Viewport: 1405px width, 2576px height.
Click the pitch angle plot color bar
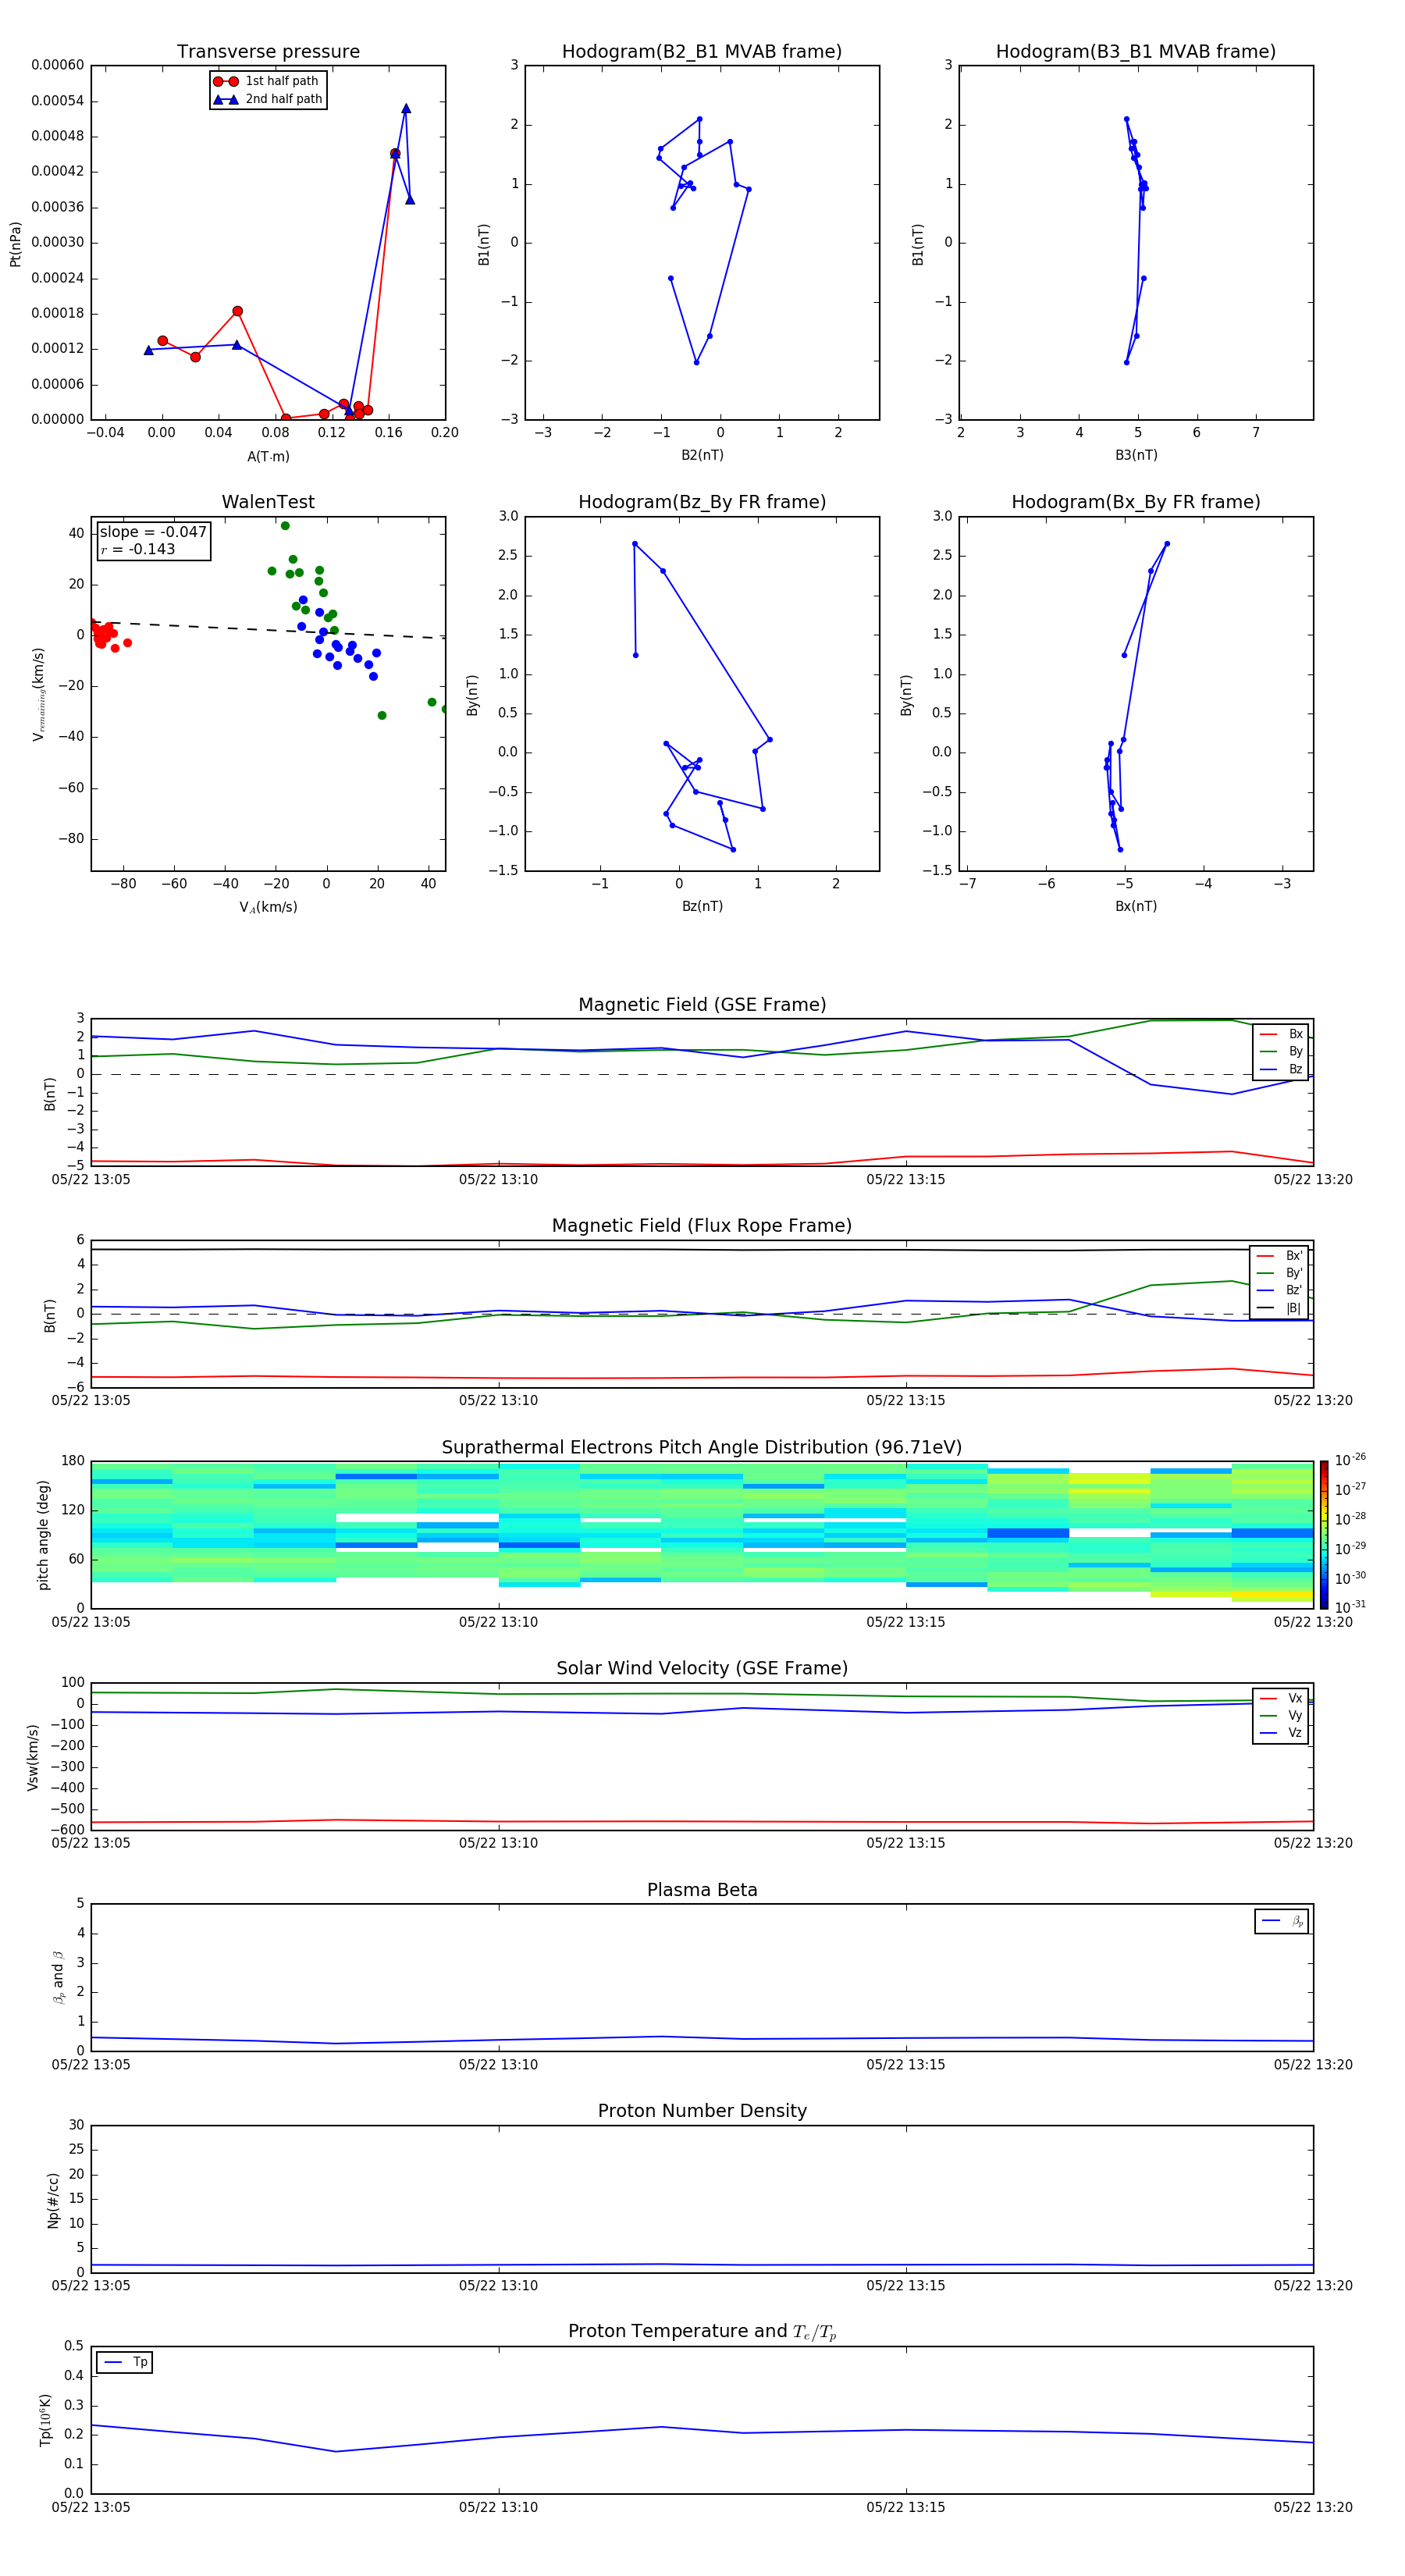click(1324, 1534)
